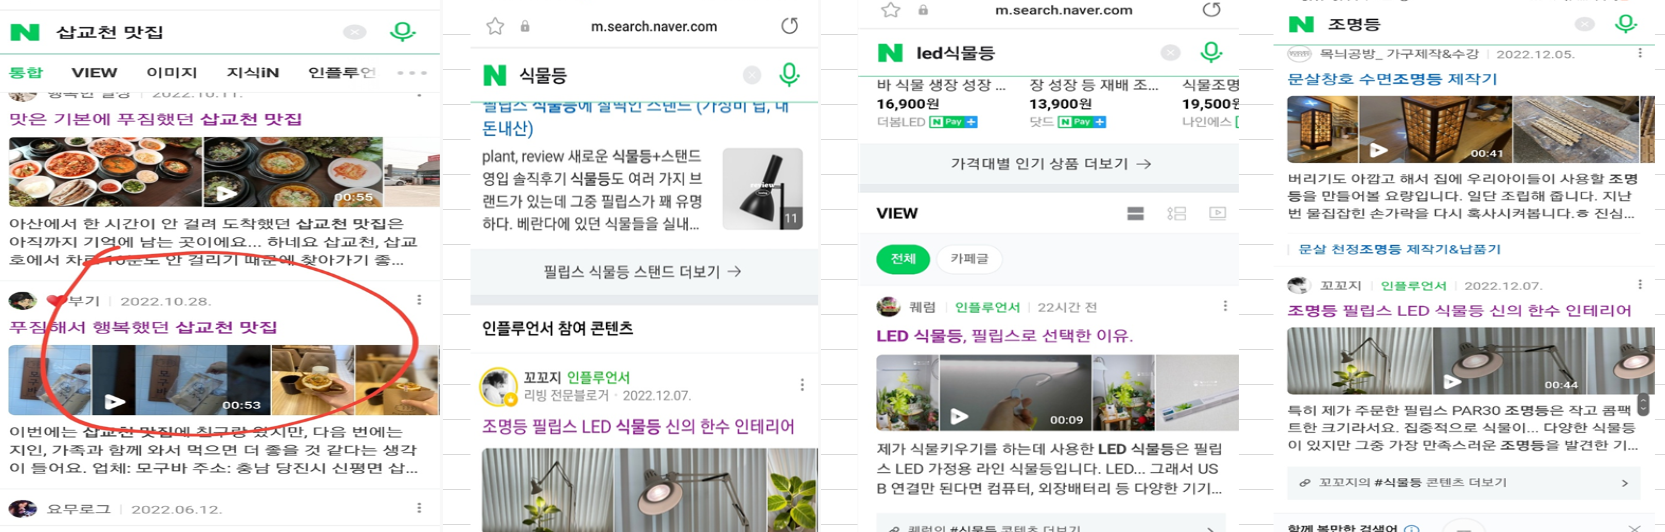Tap the bookmark star next to m.search.naver.com in 식물등 panel
Viewport: 1665px width, 532px height.
coord(495,26)
